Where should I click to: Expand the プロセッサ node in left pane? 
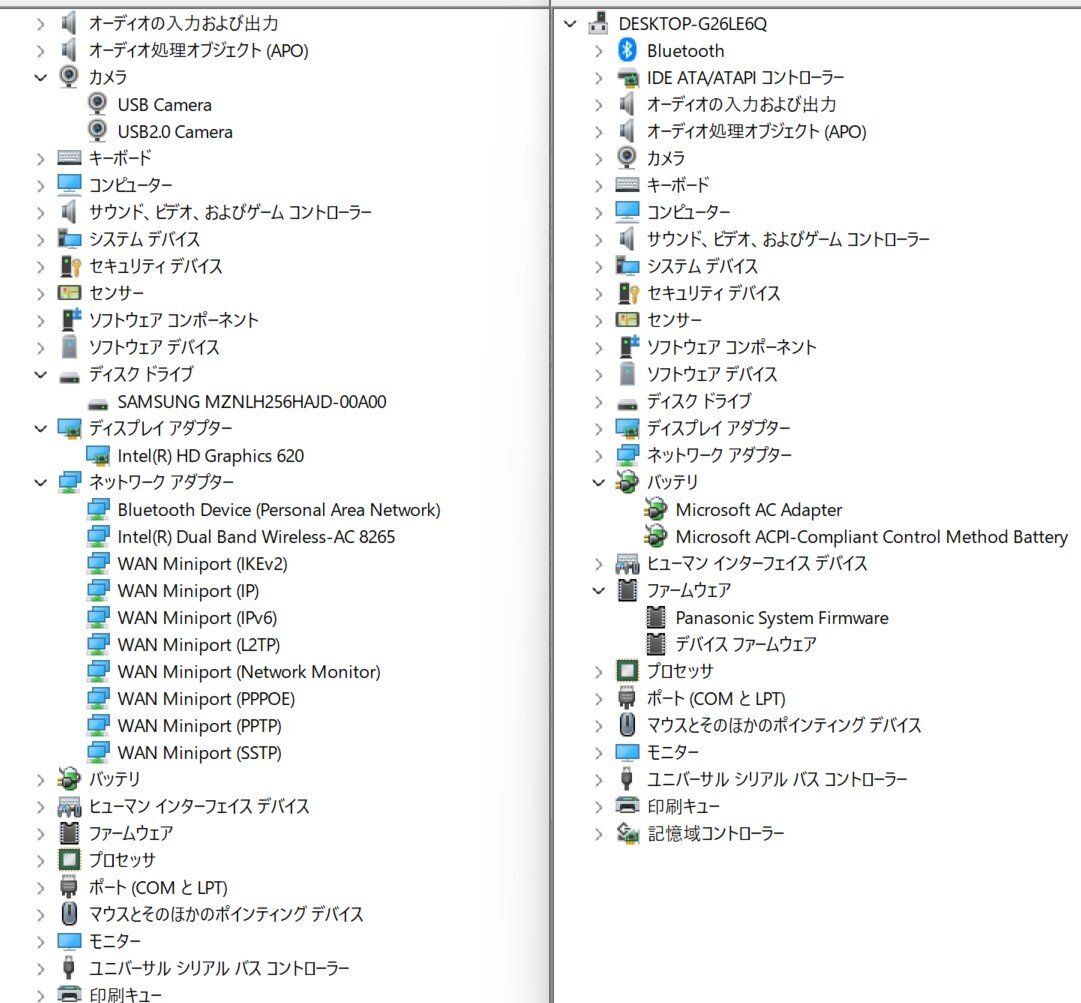click(x=41, y=860)
